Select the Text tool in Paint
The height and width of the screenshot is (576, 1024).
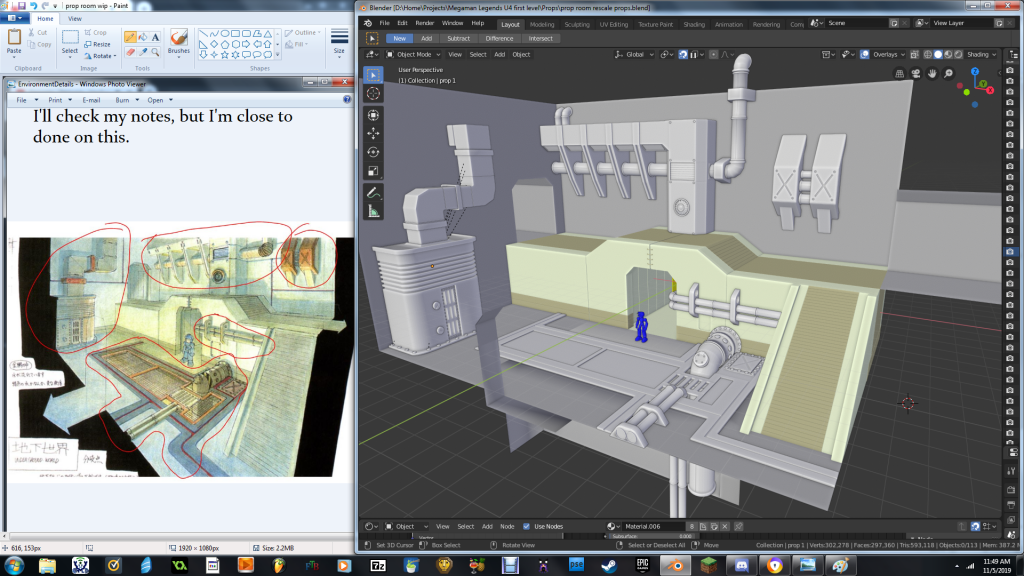pyautogui.click(x=155, y=37)
